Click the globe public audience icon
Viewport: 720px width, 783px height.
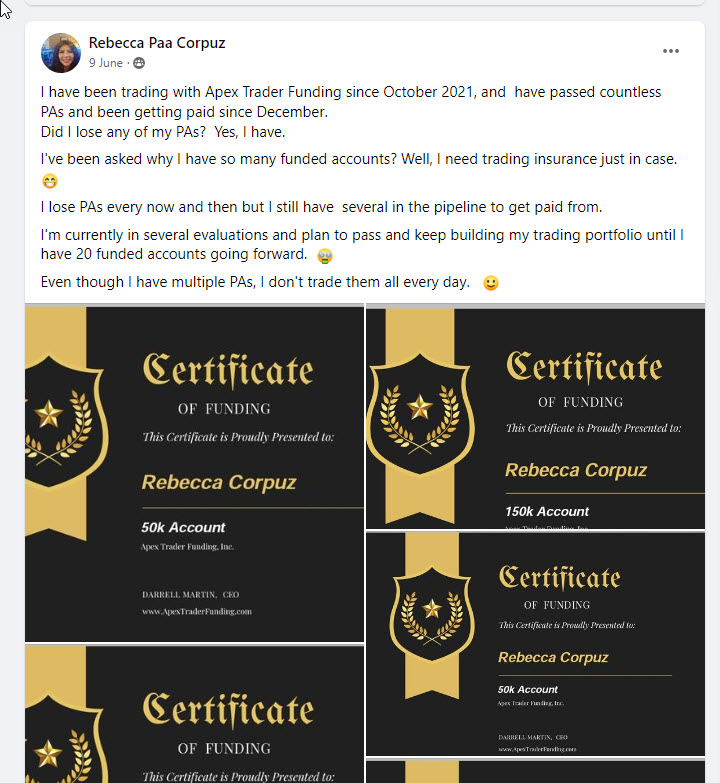[x=138, y=63]
